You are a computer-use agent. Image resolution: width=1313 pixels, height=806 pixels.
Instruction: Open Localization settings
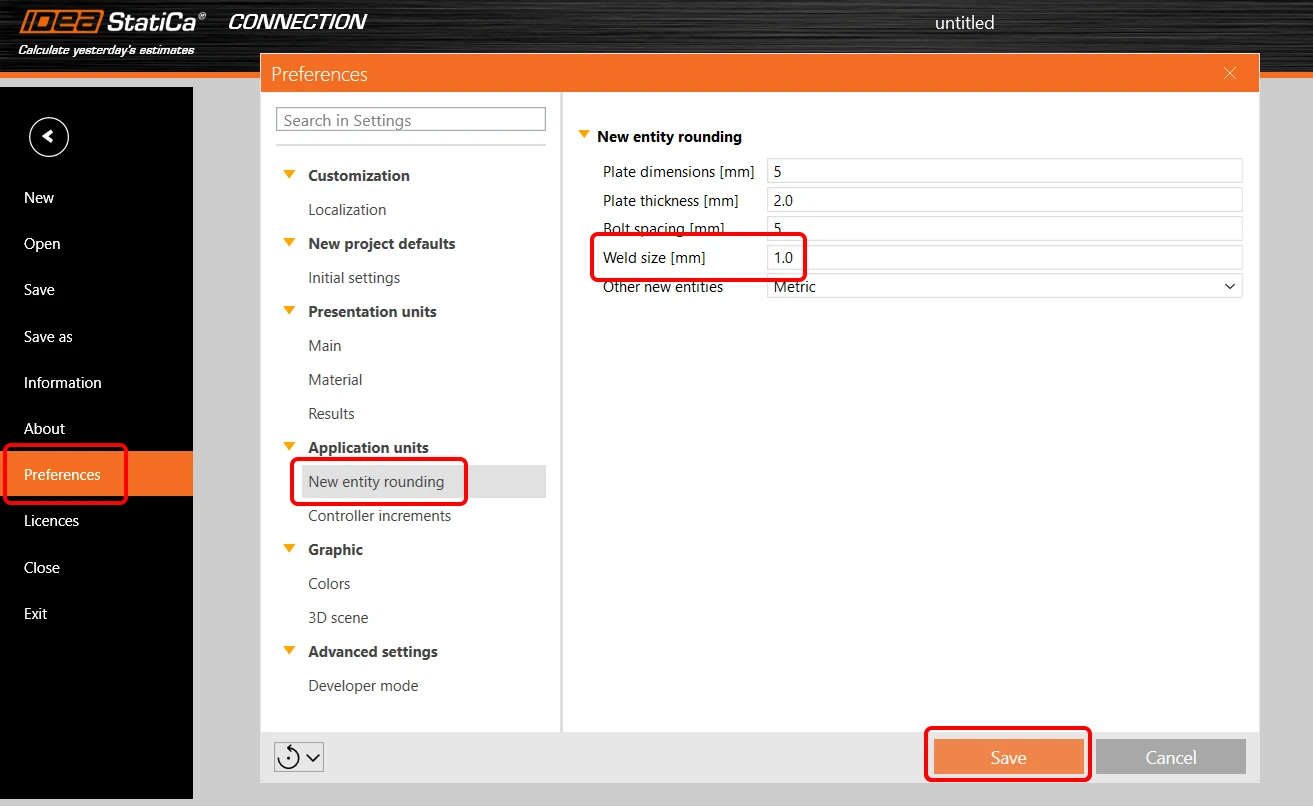[347, 209]
